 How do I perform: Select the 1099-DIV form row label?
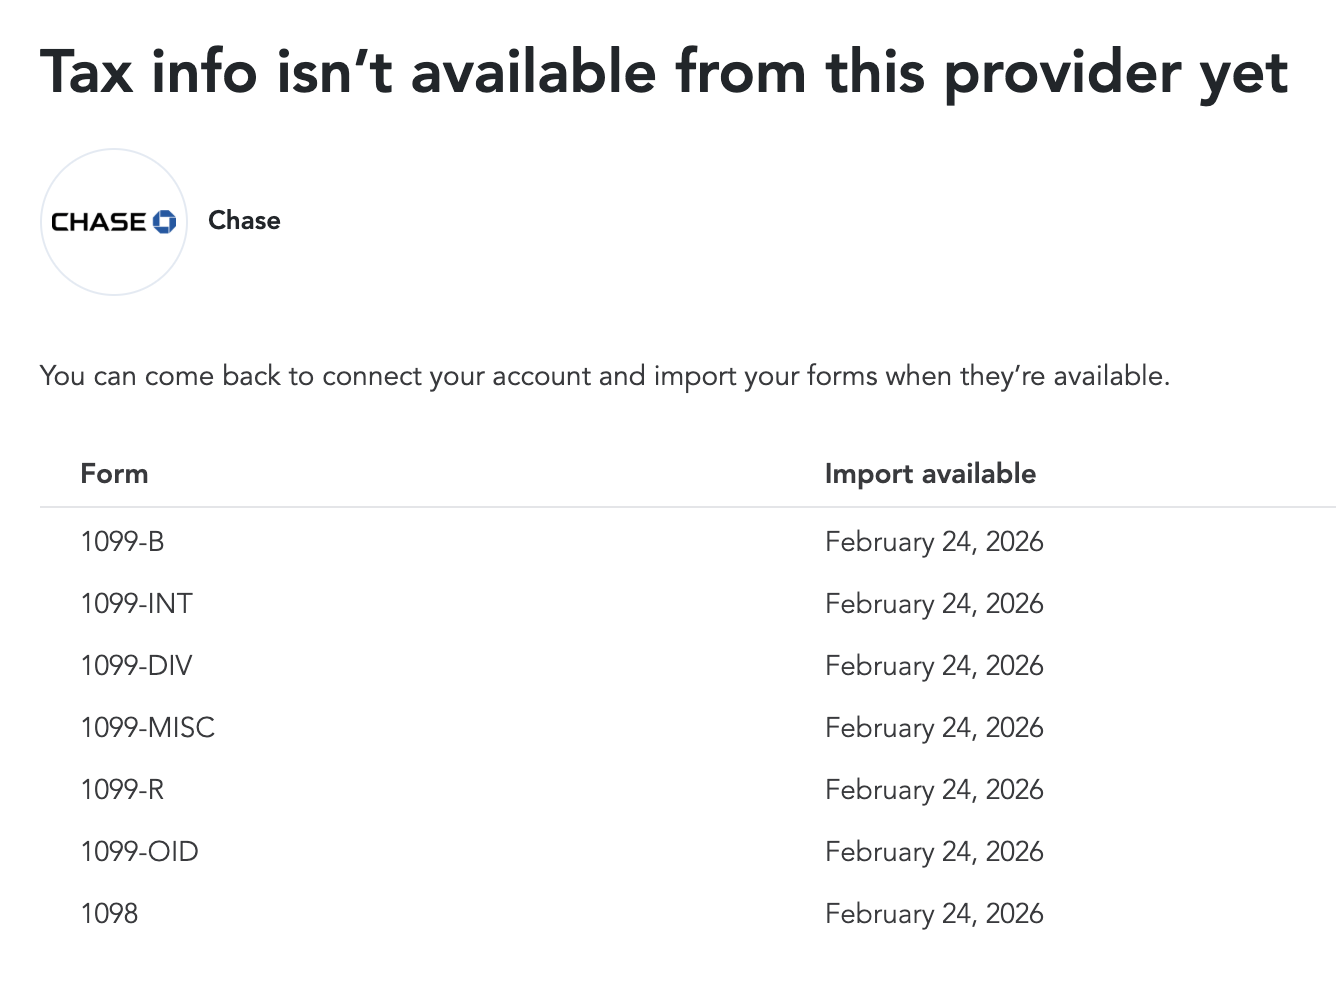136,666
